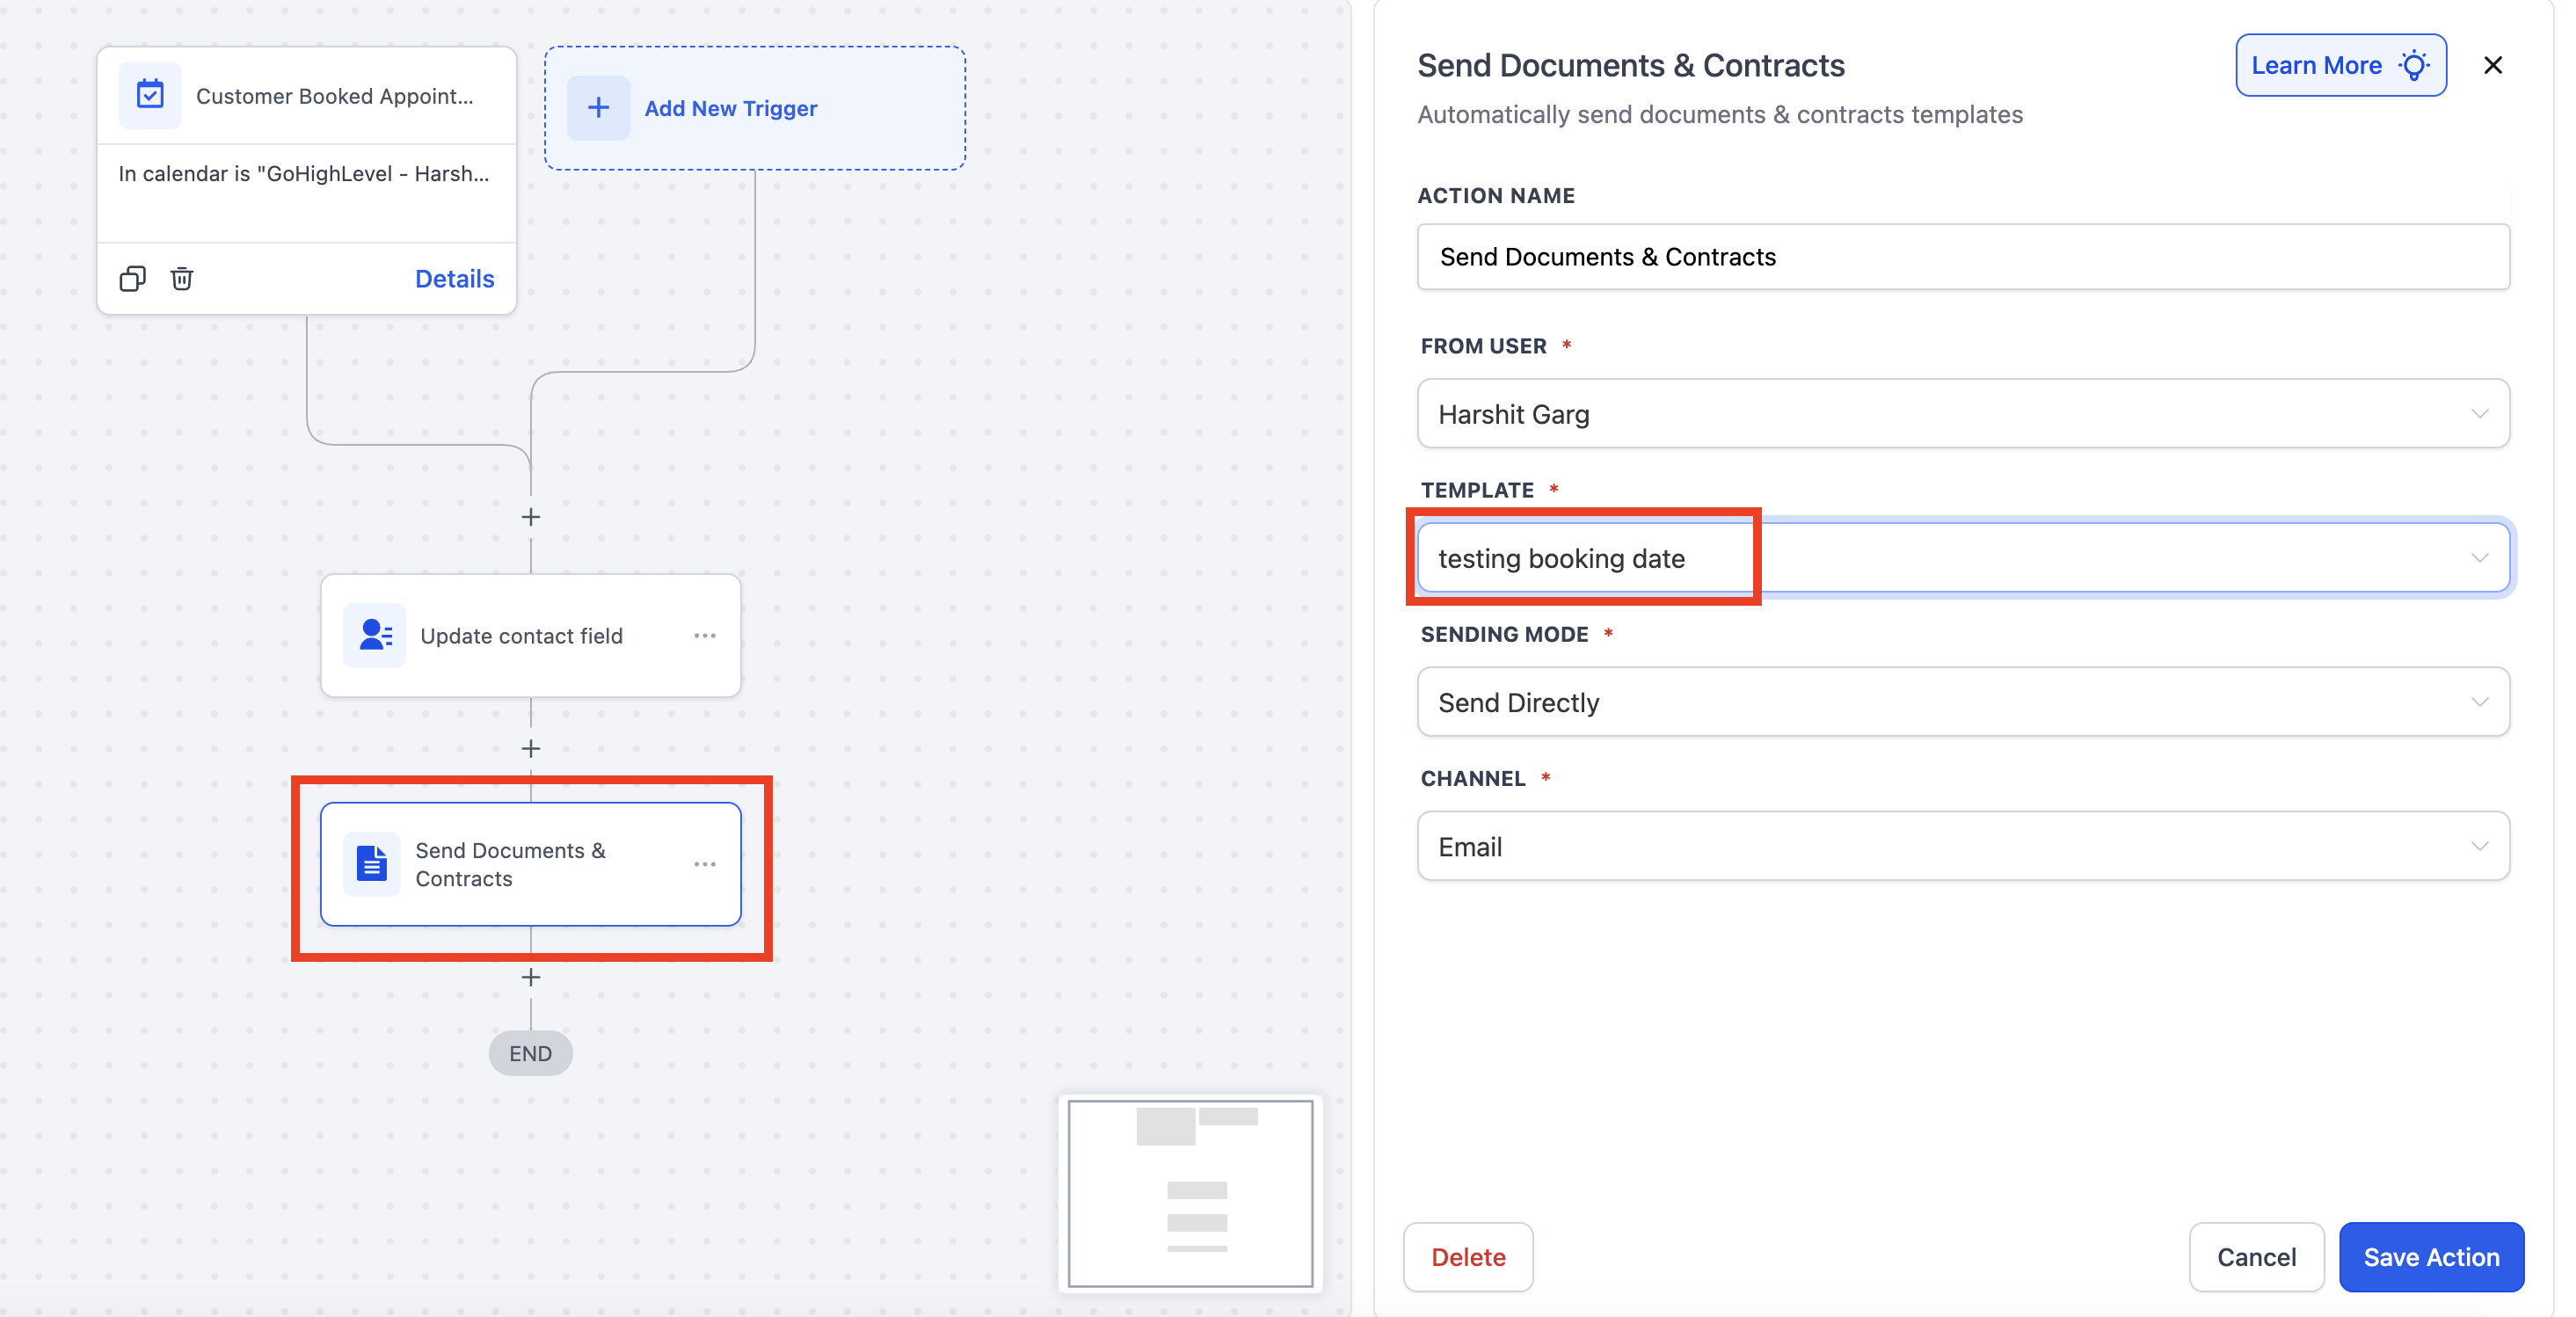Click the Send Documents & Contracts document icon
This screenshot has height=1317, width=2576.
(372, 864)
